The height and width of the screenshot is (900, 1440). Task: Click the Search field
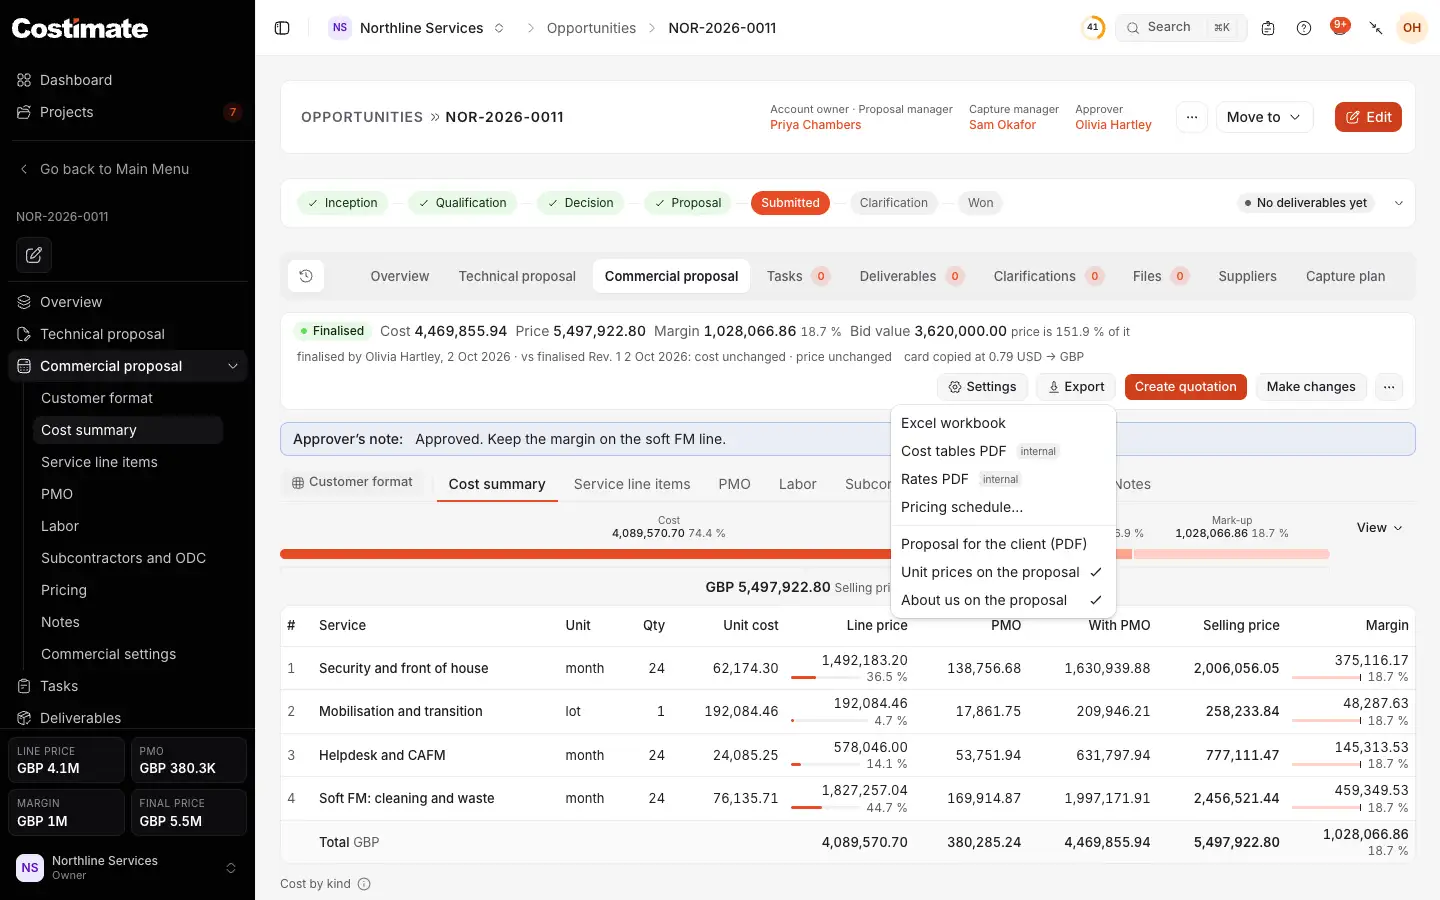[1180, 28]
